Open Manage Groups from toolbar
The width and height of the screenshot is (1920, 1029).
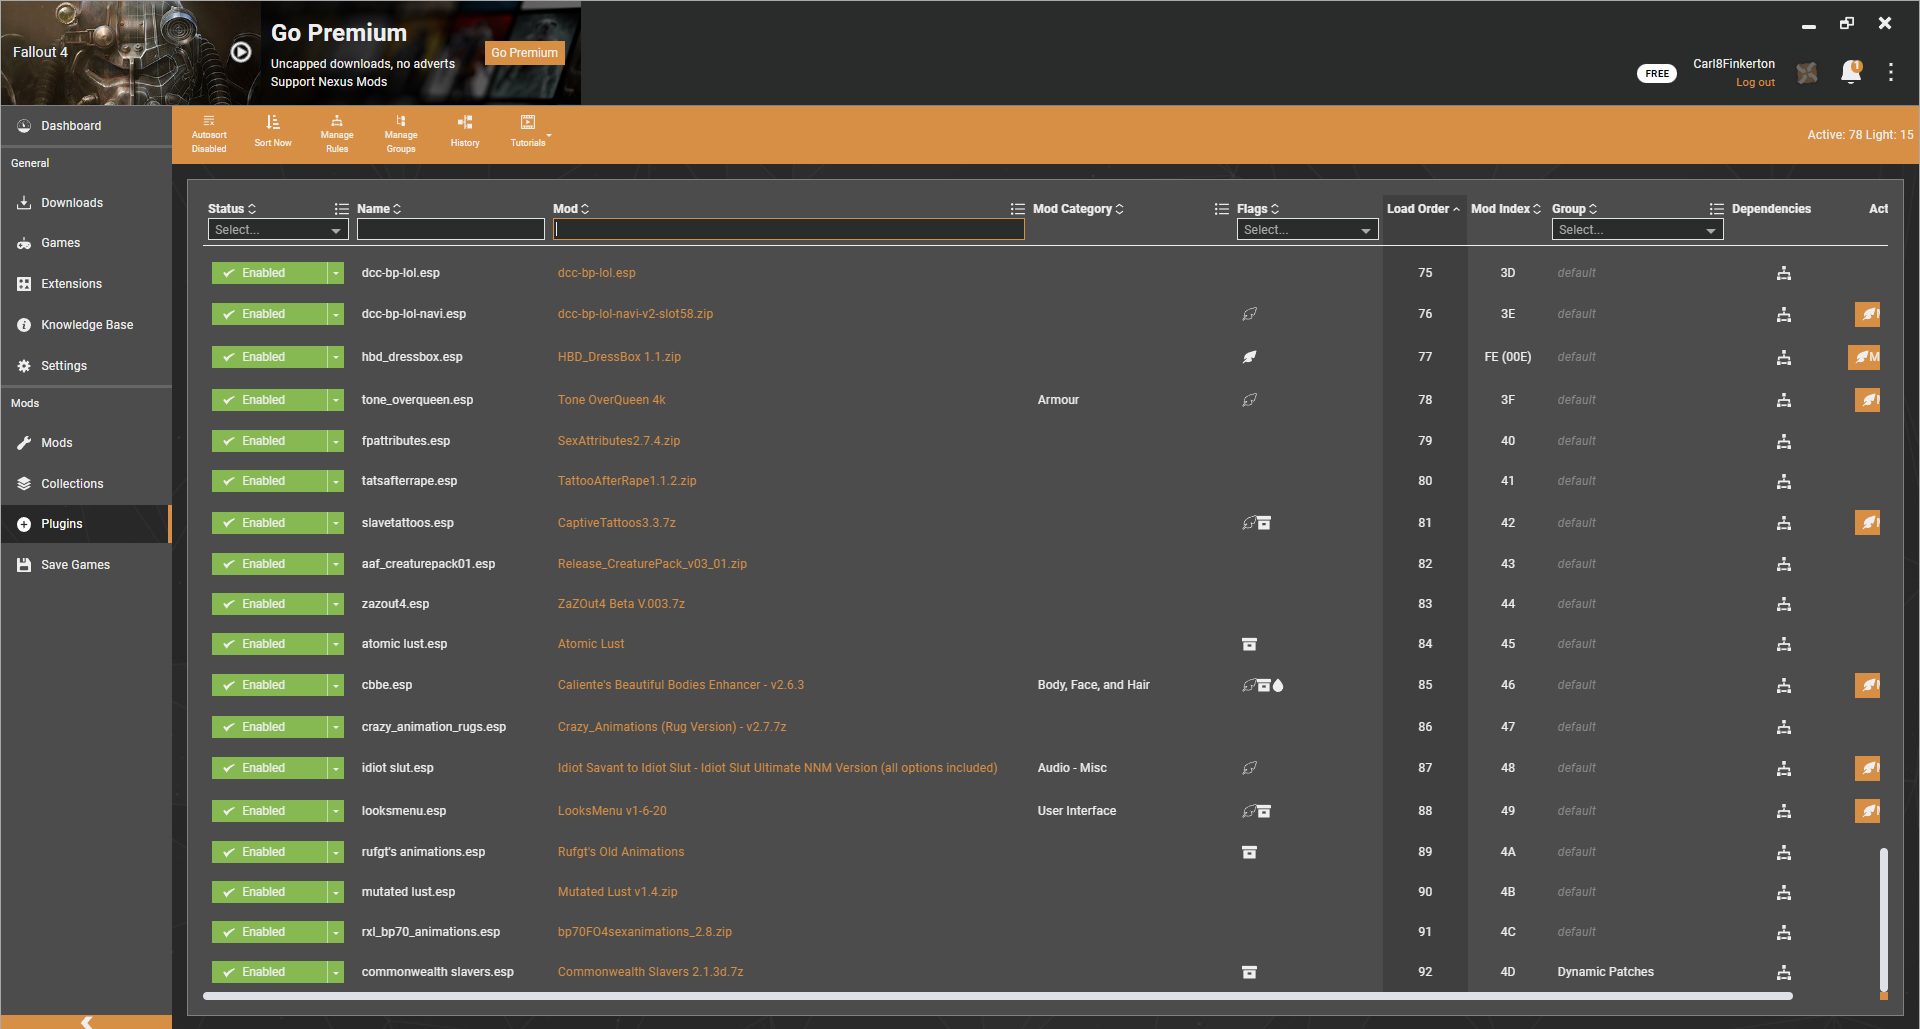point(401,134)
